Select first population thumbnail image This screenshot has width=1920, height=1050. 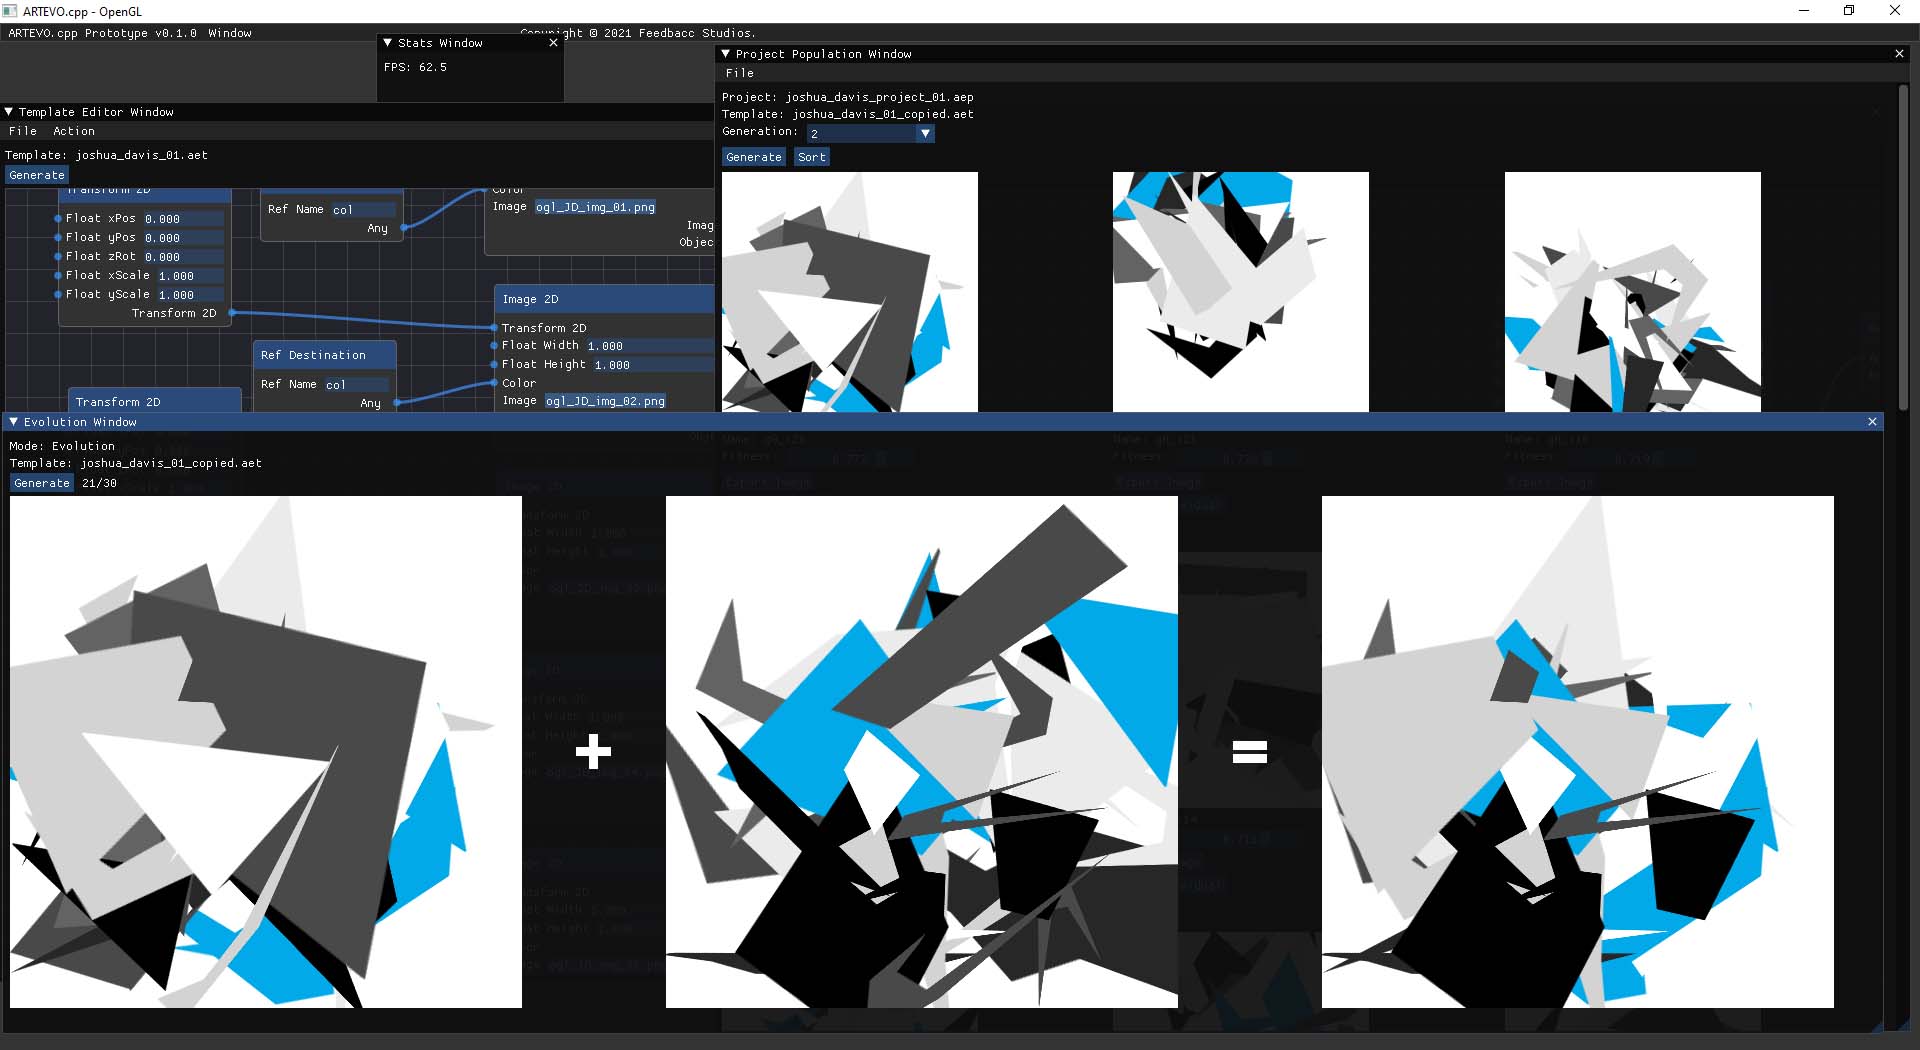click(850, 292)
